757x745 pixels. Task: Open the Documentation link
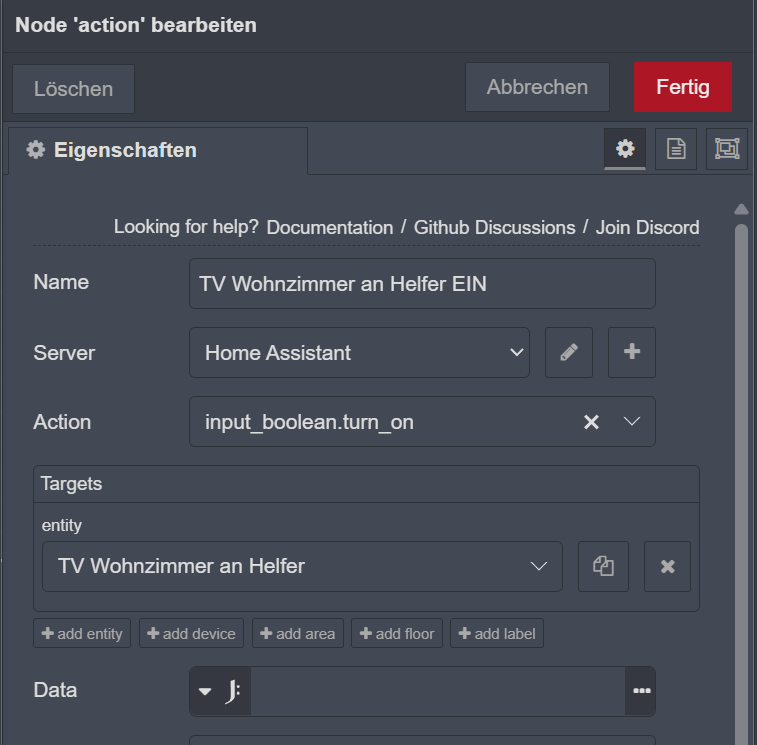point(329,228)
